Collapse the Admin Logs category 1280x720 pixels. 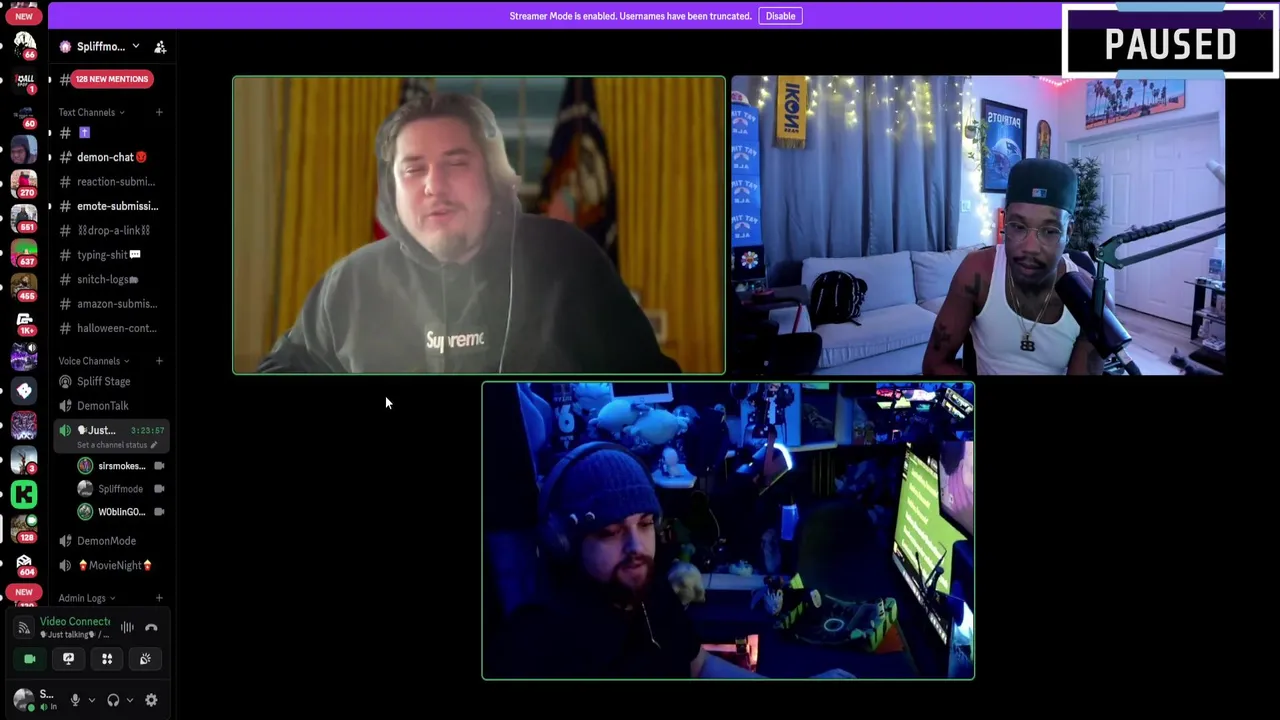click(x=86, y=598)
